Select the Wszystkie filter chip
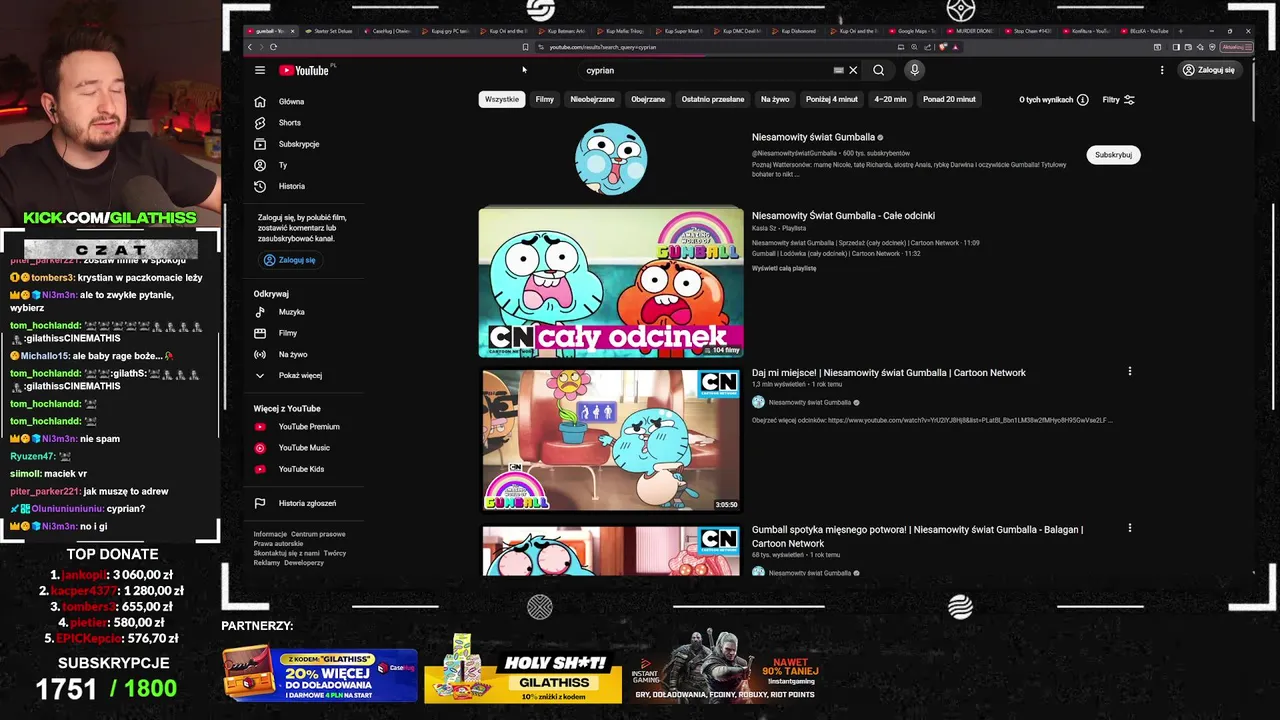Screen dimensions: 1280x720 click(502, 99)
